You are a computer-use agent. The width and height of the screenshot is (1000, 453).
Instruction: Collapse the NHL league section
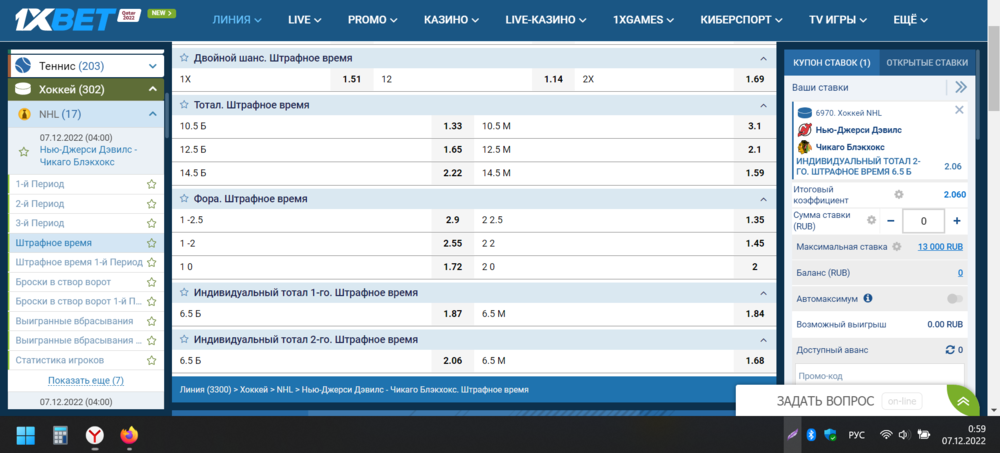coord(152,114)
